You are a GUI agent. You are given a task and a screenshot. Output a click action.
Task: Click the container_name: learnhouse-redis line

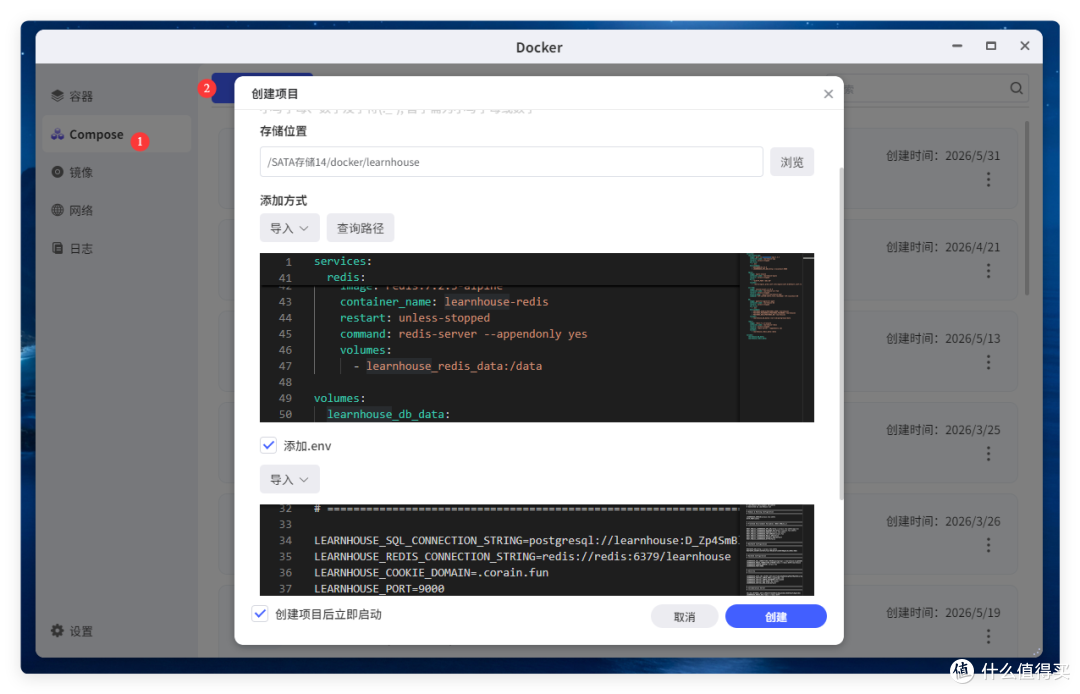click(x=444, y=302)
